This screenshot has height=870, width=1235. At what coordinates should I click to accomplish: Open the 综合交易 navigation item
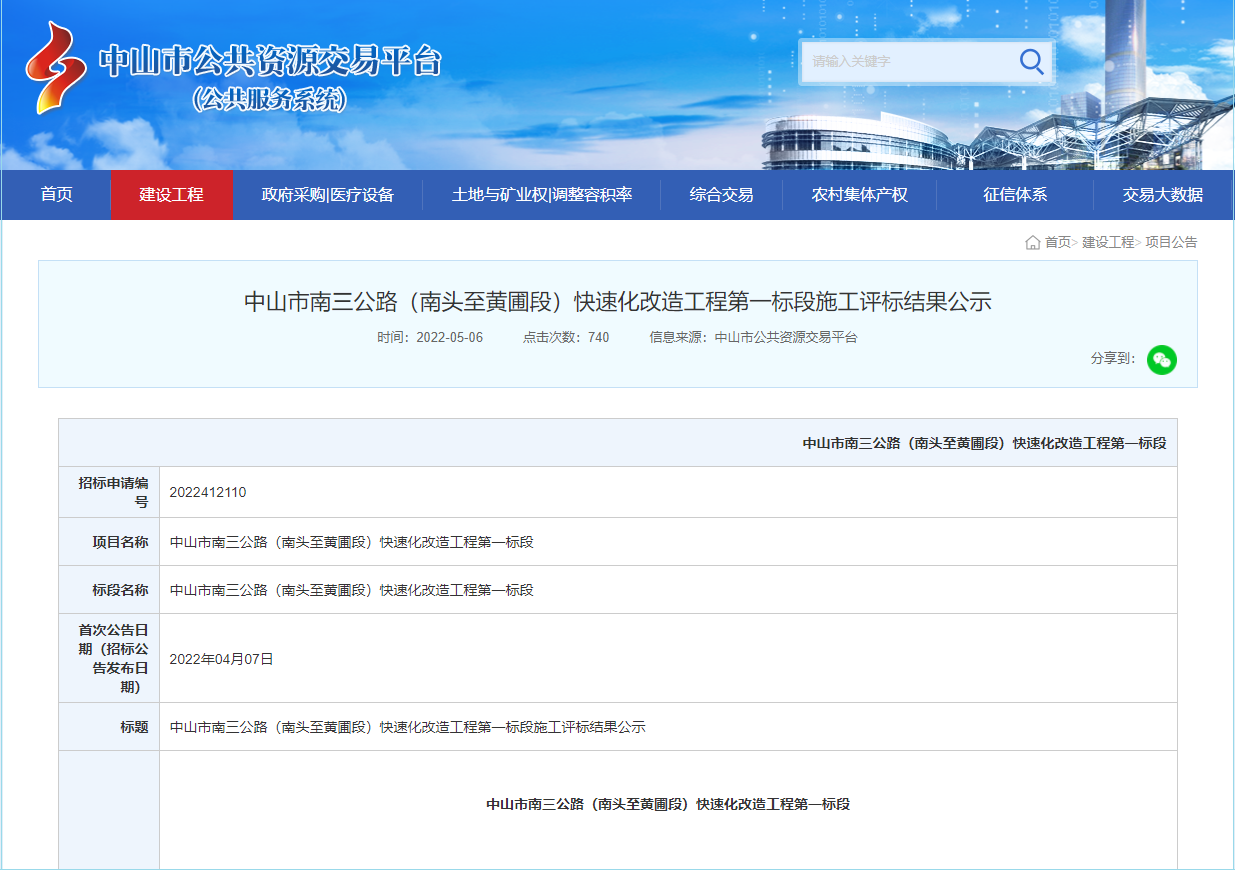point(721,195)
